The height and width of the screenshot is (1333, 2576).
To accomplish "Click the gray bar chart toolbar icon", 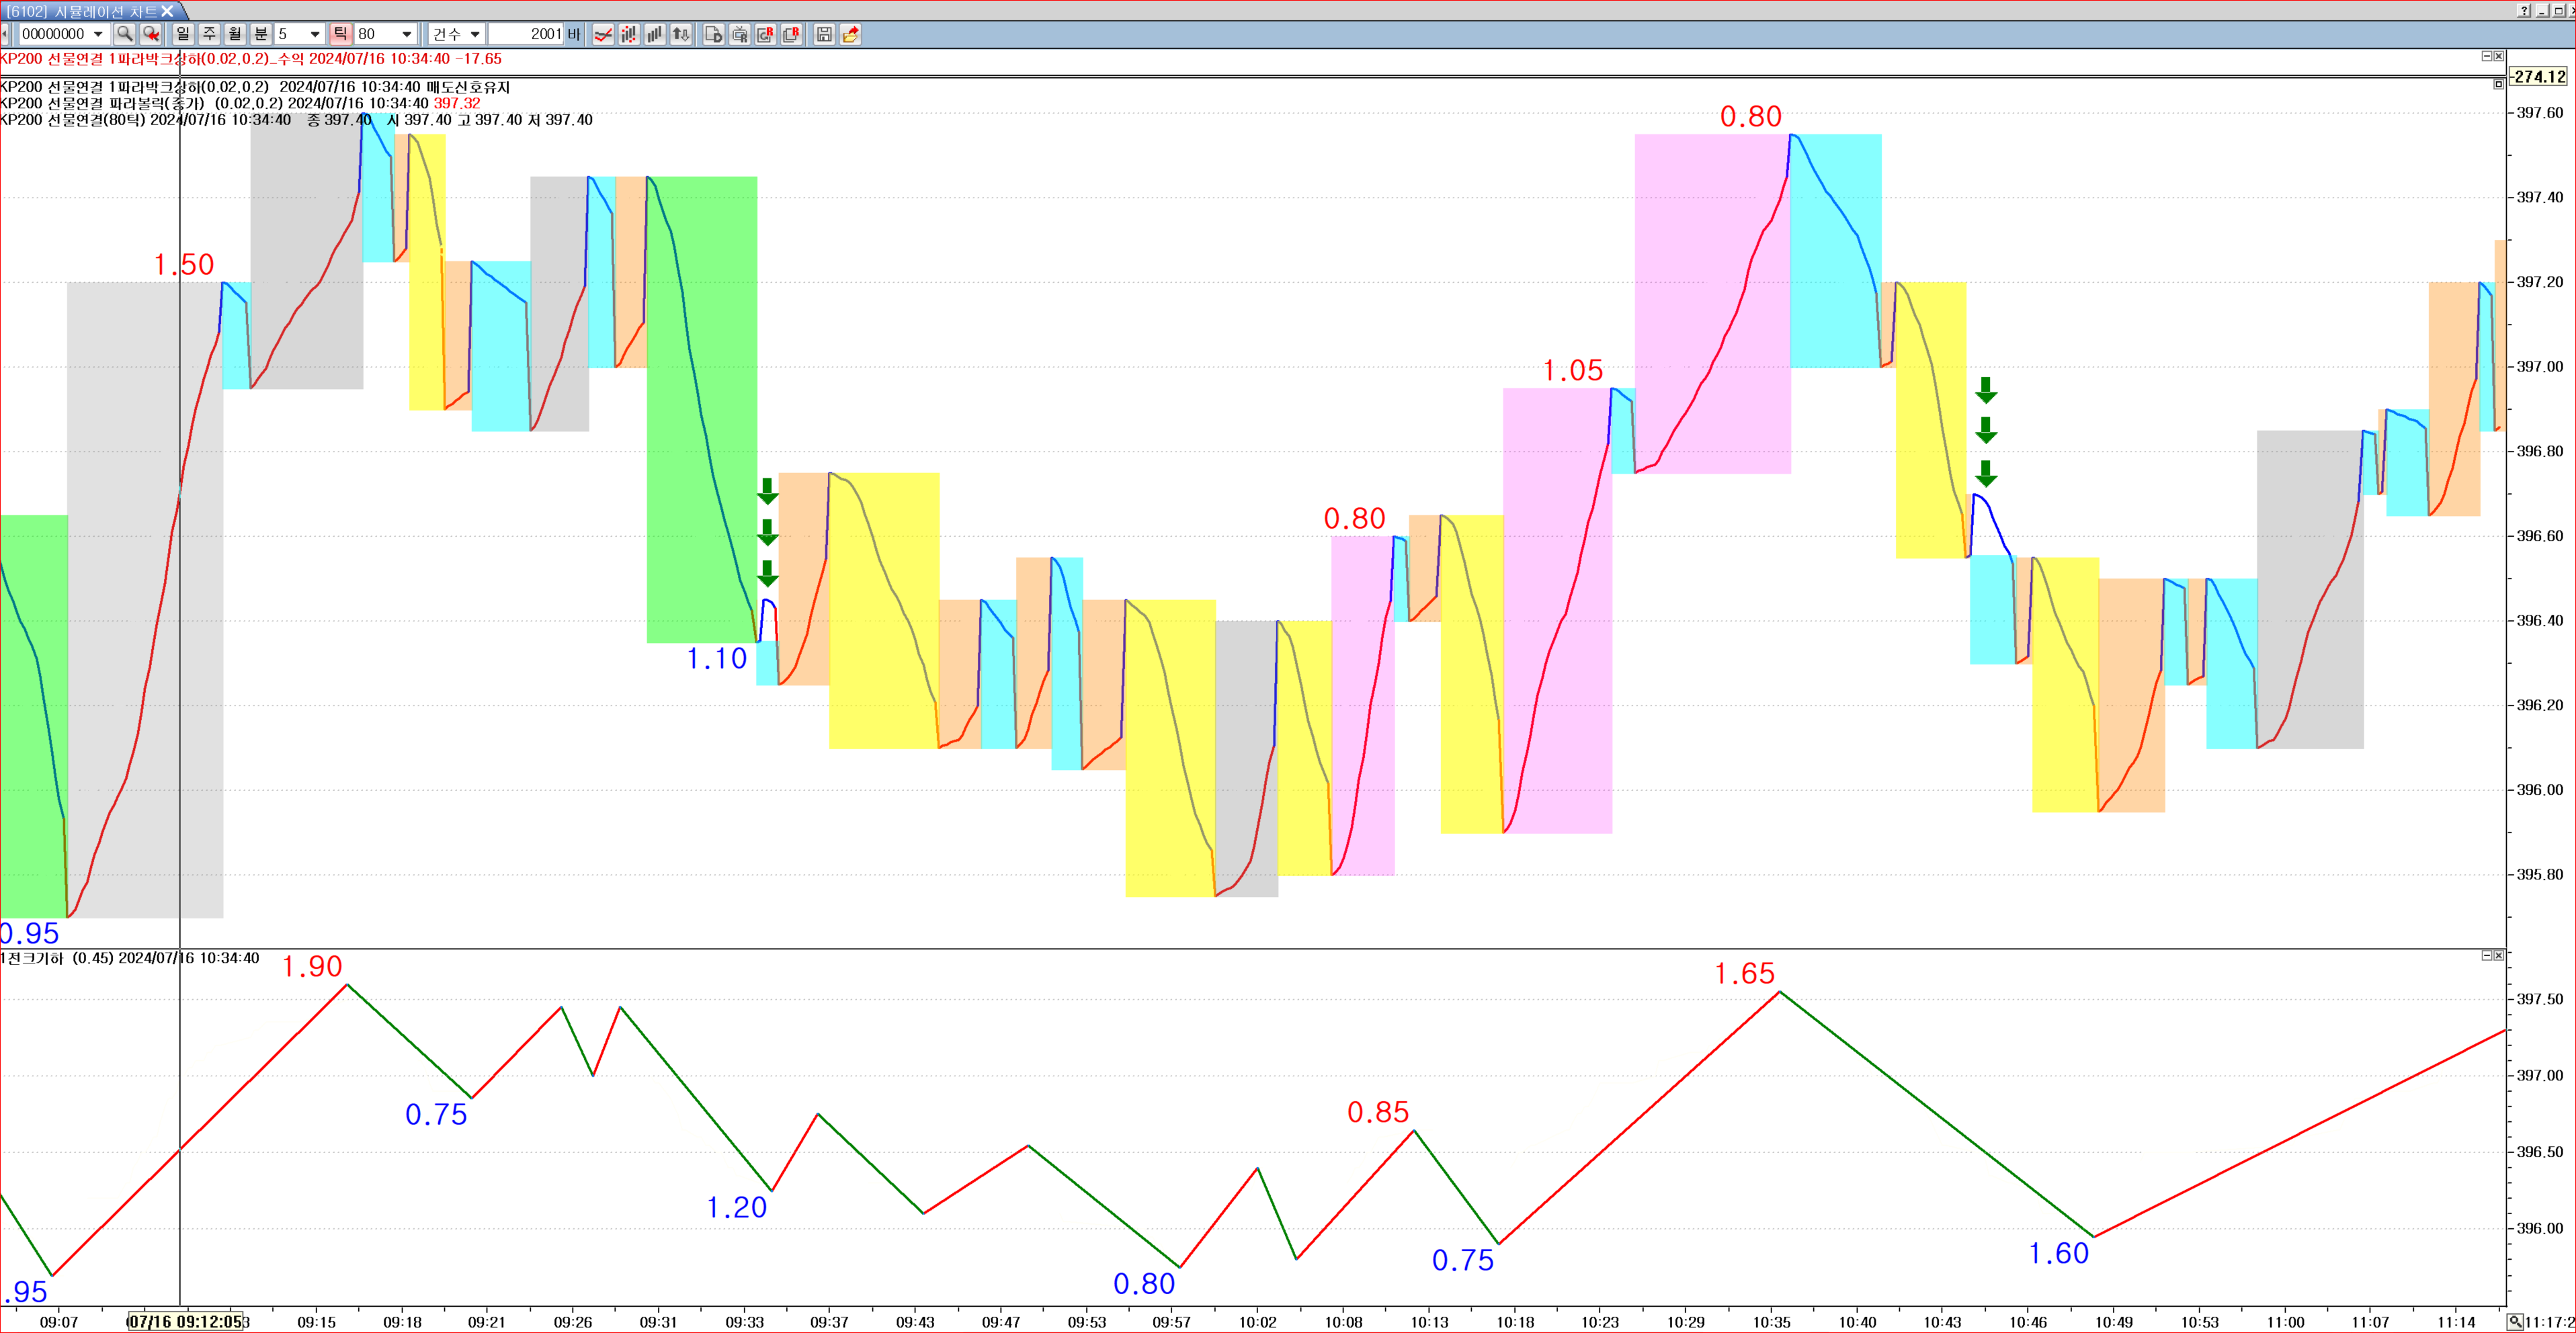I will point(655,34).
